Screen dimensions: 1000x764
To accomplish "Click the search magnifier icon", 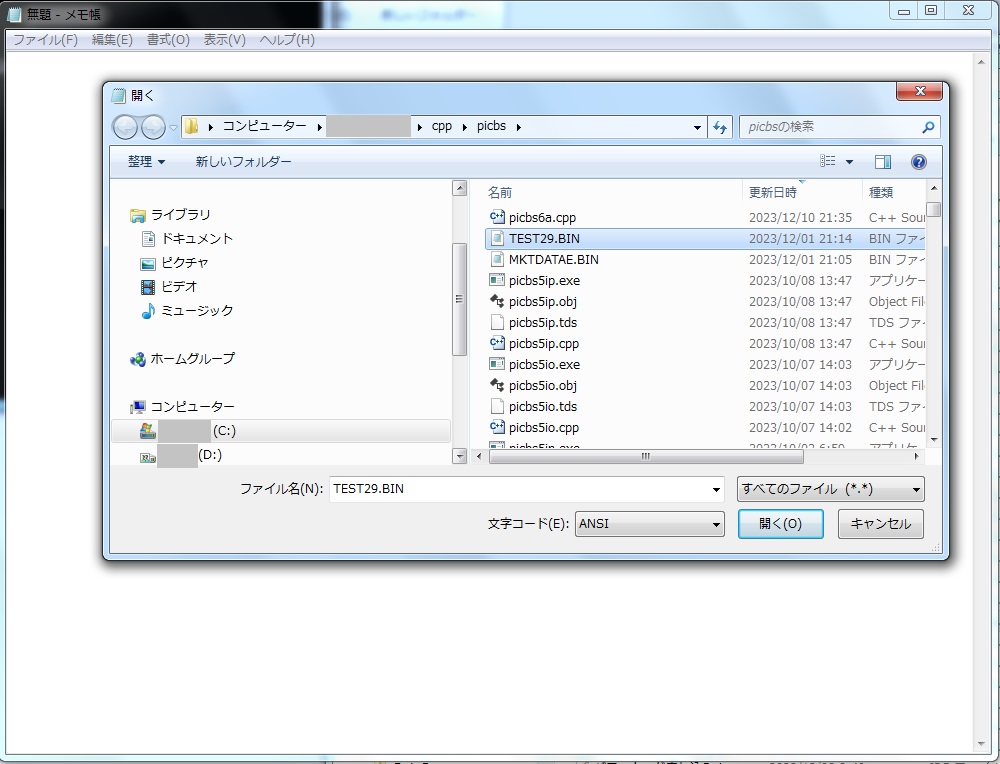I will (928, 127).
